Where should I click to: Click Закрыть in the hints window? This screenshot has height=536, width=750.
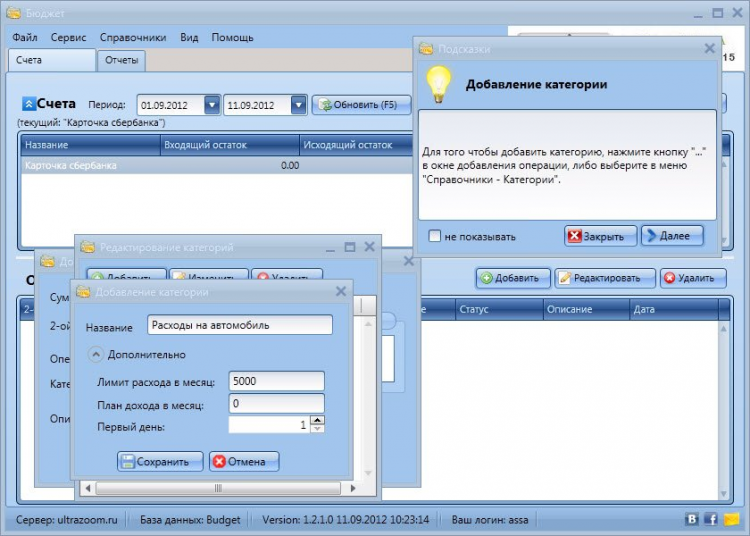(x=600, y=236)
